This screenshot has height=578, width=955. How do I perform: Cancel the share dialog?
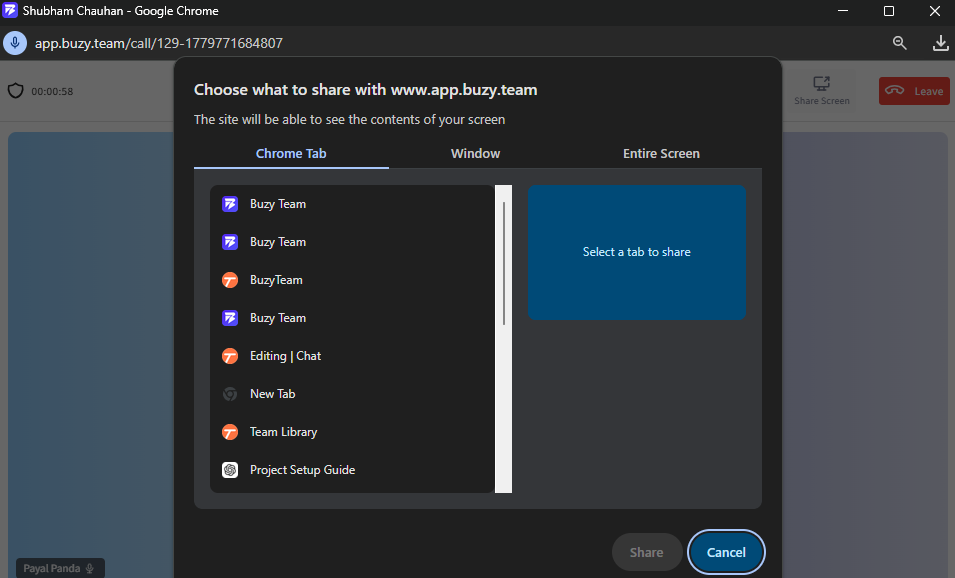click(726, 552)
